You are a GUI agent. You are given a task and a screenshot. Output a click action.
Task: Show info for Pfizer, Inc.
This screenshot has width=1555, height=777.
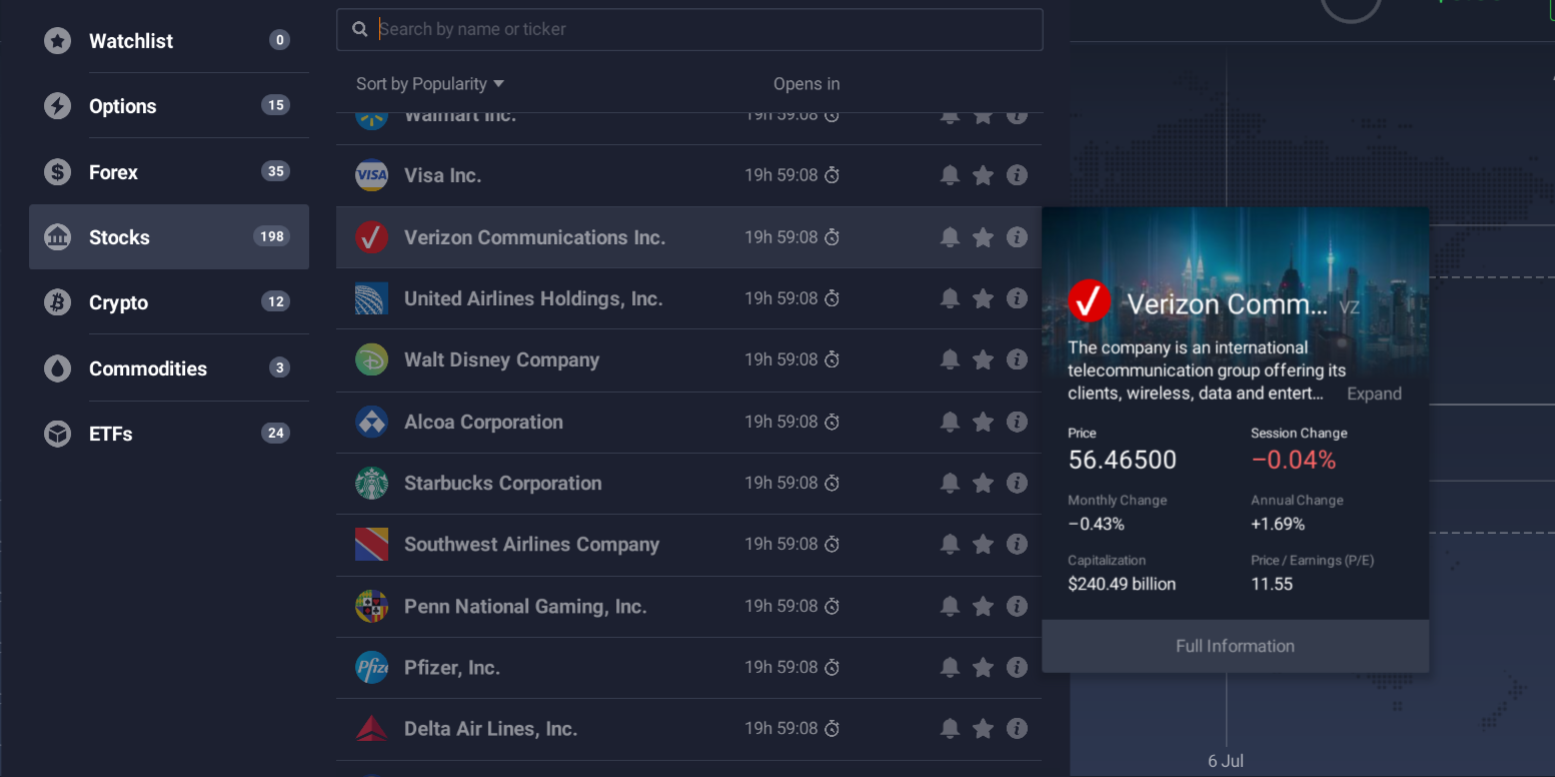tap(1017, 667)
